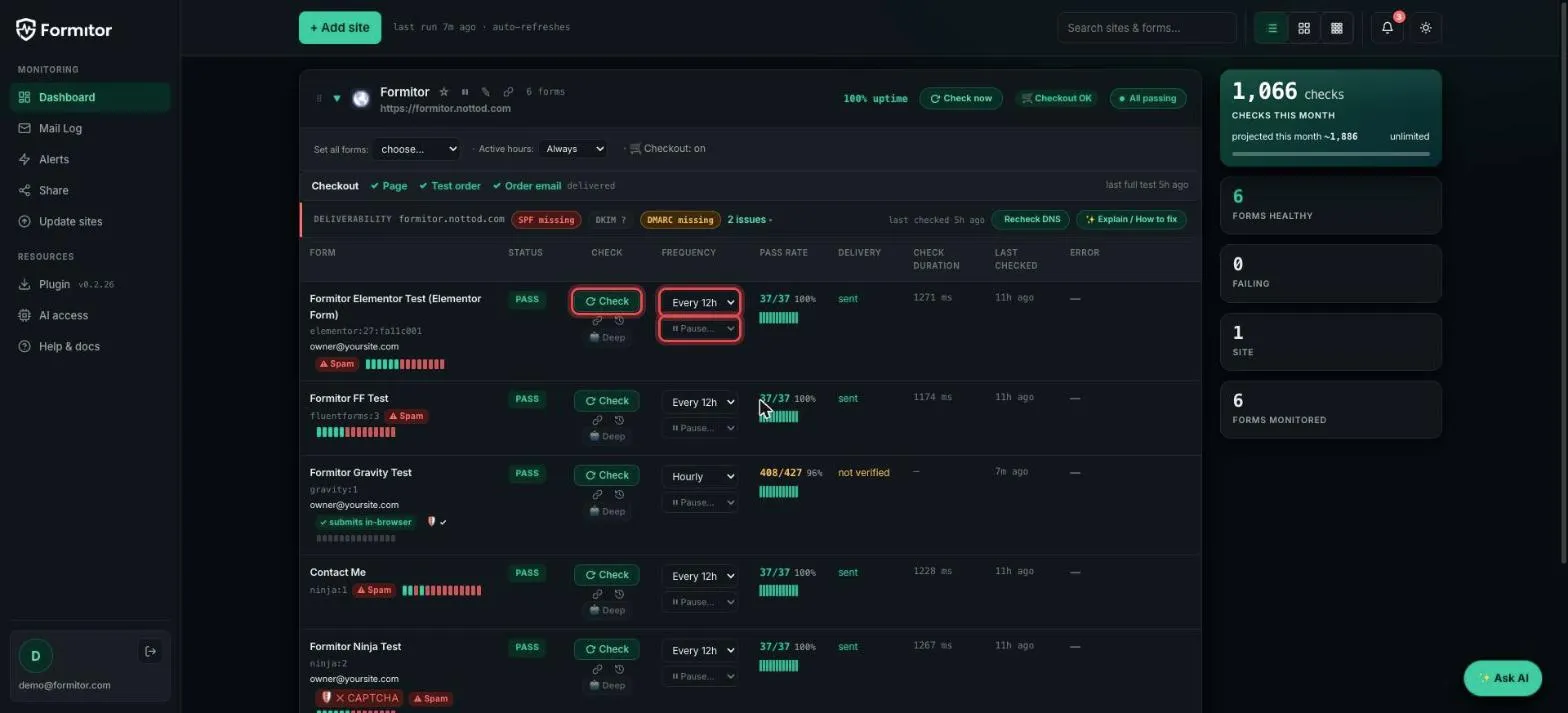
Task: Run Check now for Formitor site
Action: 961,98
